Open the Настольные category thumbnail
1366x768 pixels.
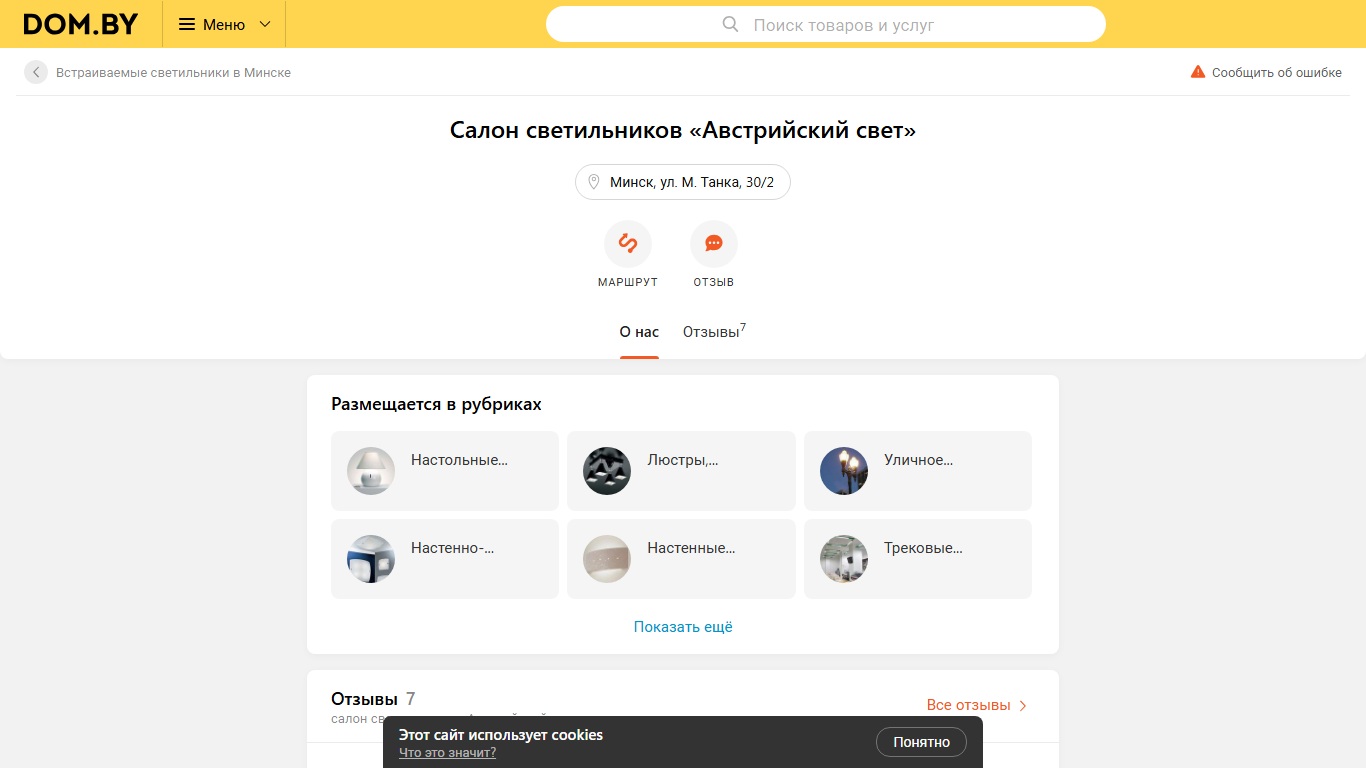click(x=371, y=471)
